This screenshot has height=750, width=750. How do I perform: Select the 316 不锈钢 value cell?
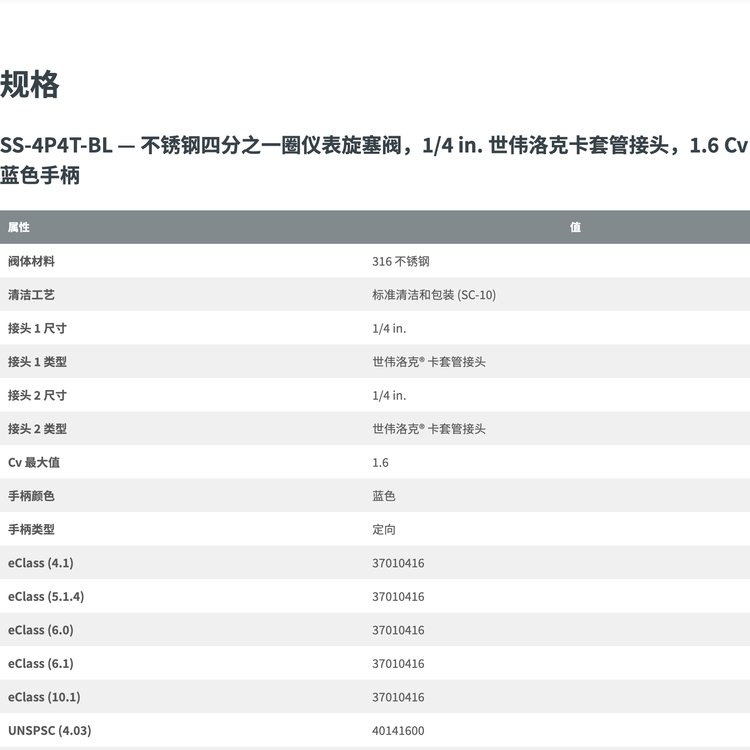click(400, 261)
